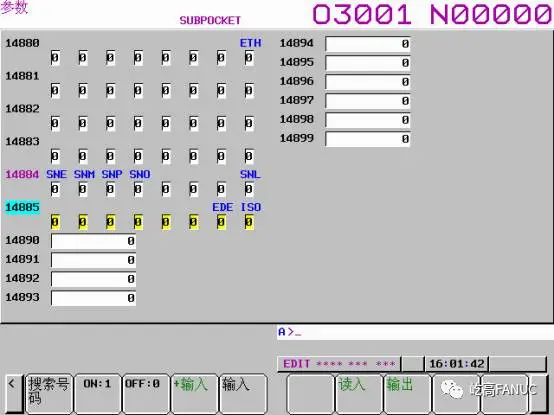
Task: Select parameter 14899 value field
Action: pyautogui.click(x=367, y=139)
